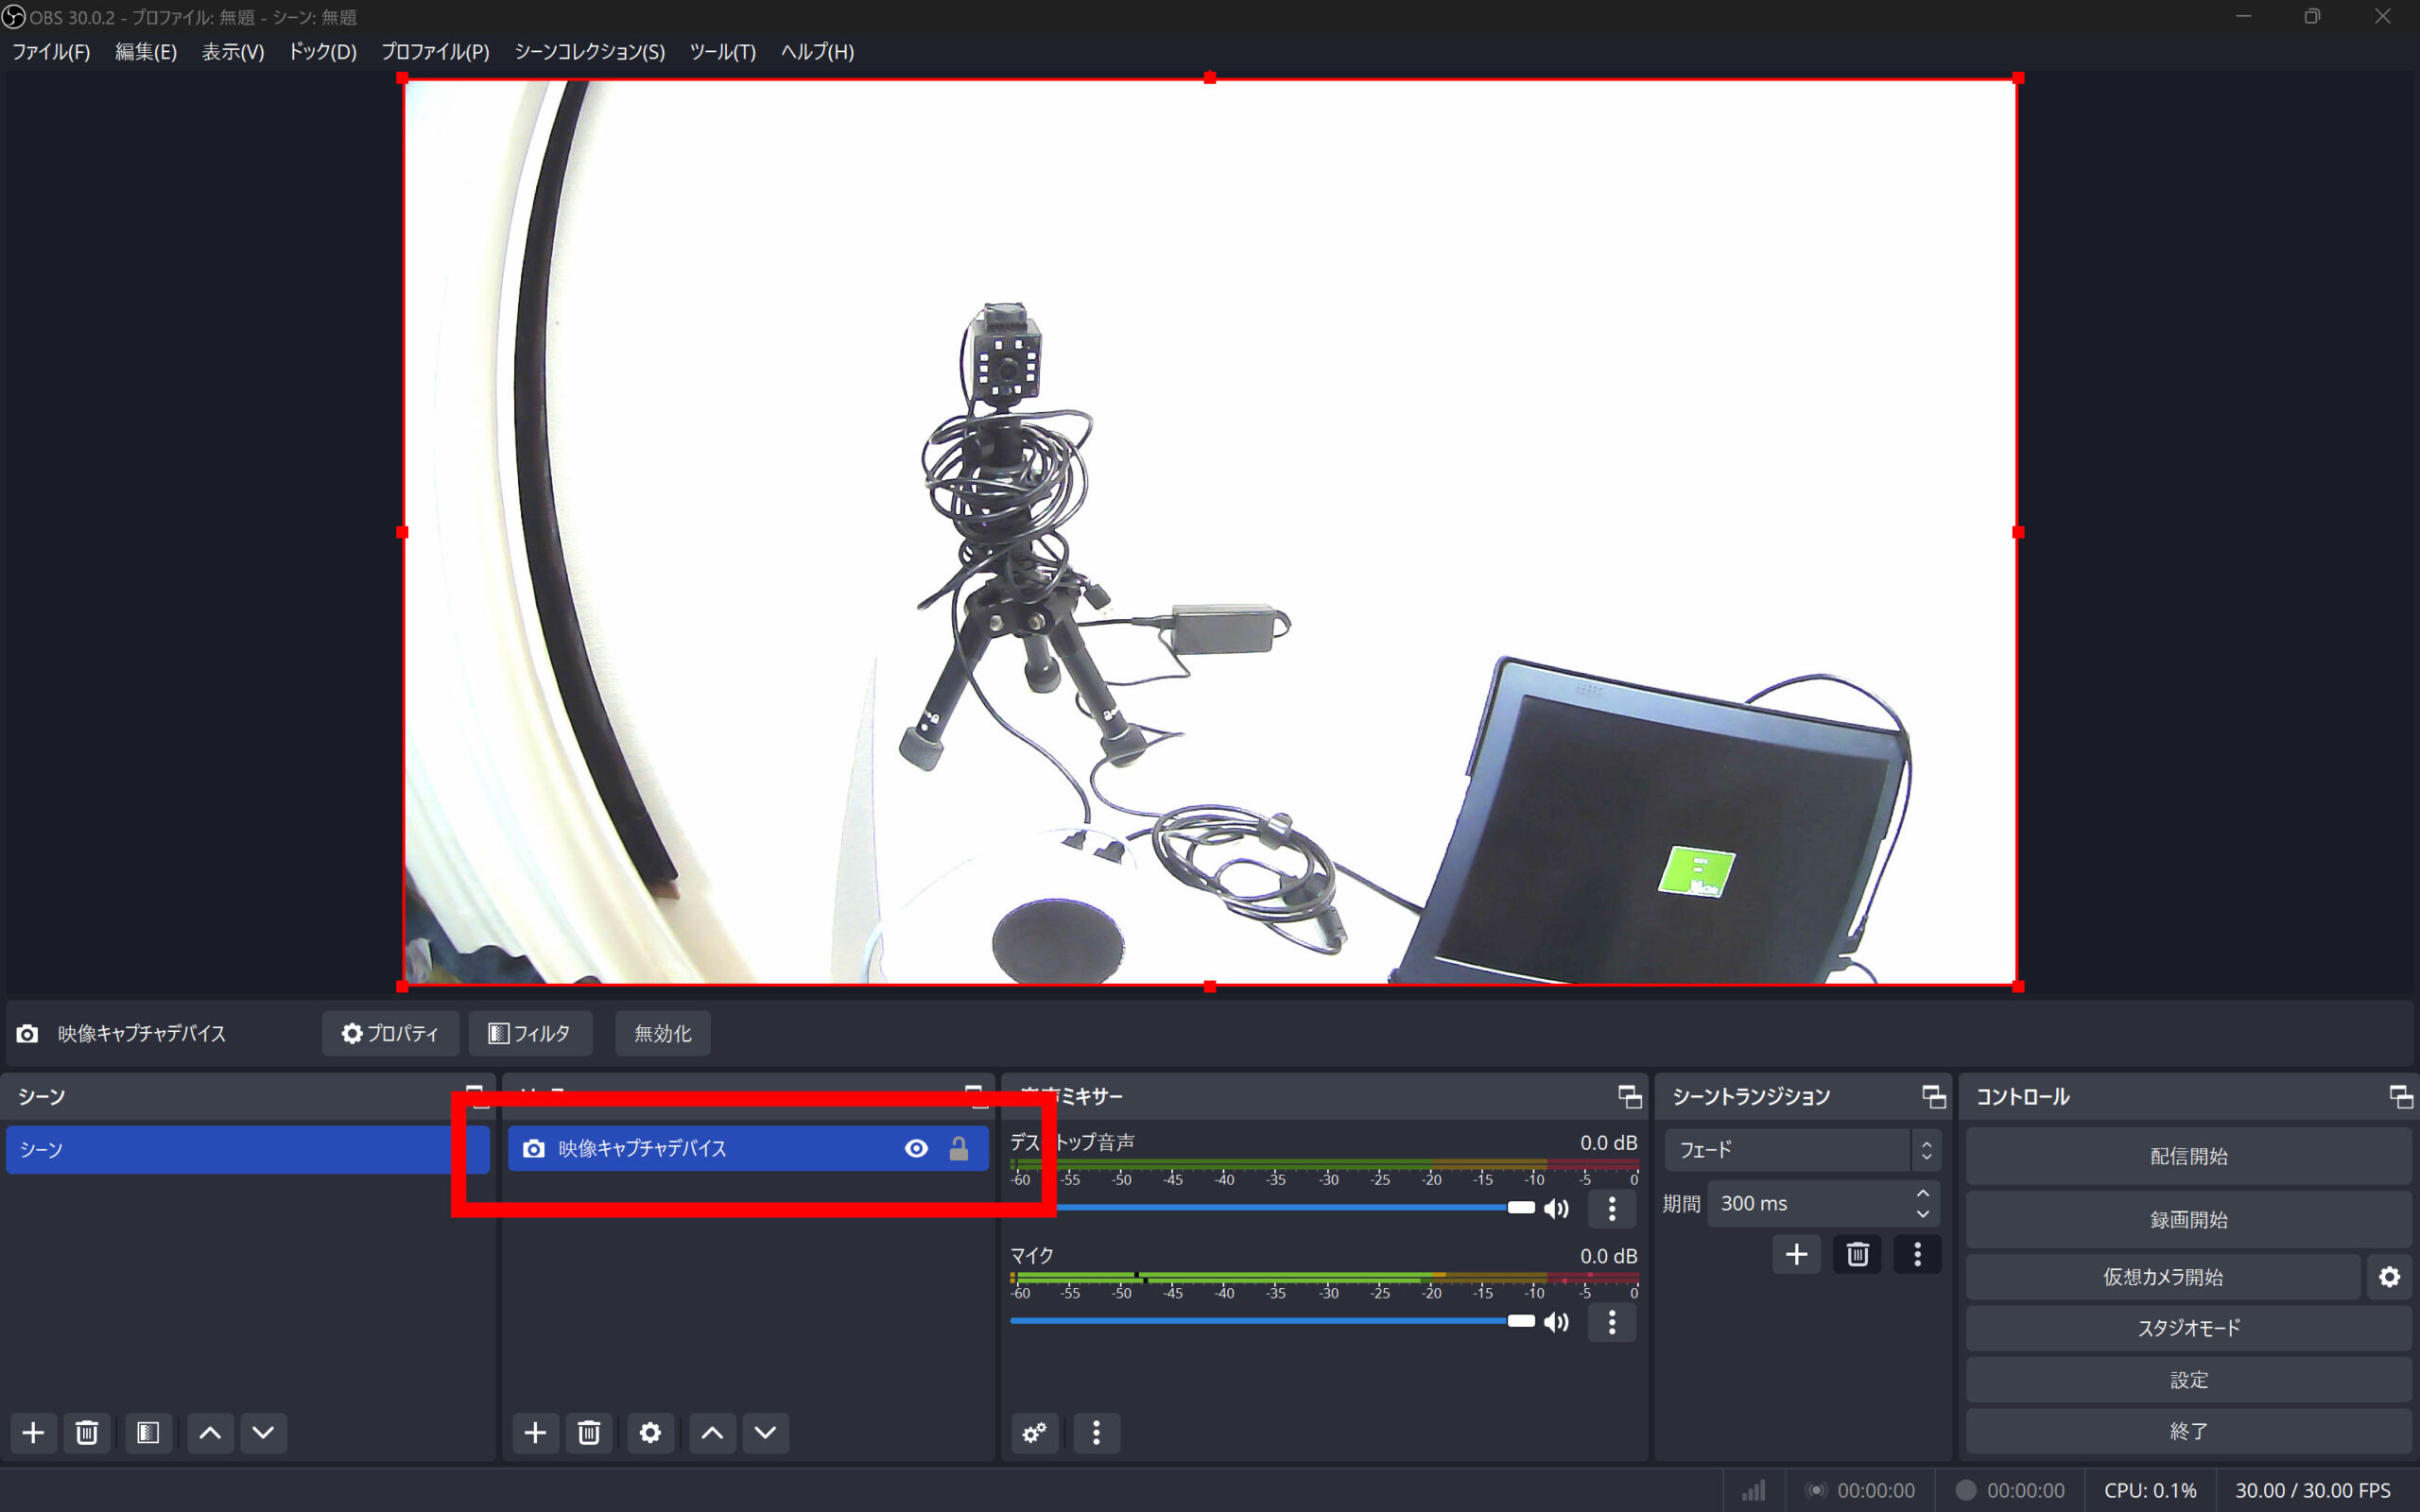Viewport: 2420px width, 1512px height.
Task: Open source properties gear in sources toolbar
Action: 650,1433
